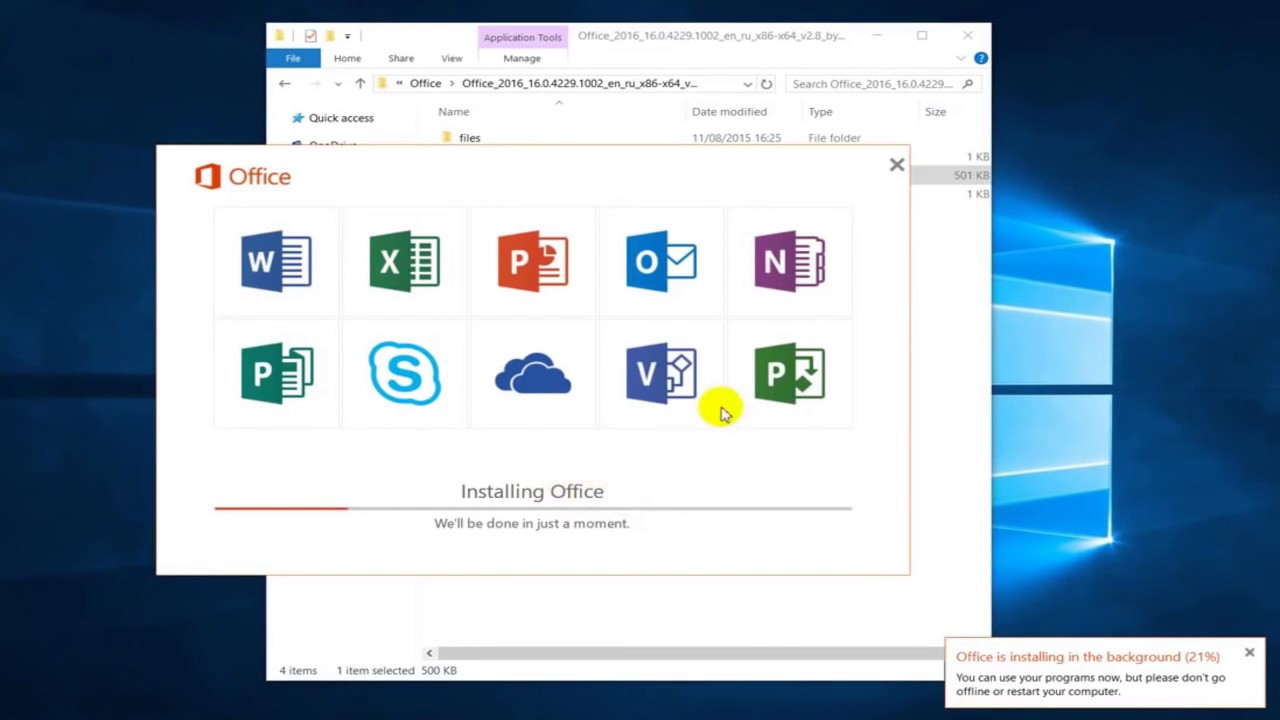Sort by the Size column header
Image resolution: width=1280 pixels, height=720 pixels.
(x=935, y=112)
